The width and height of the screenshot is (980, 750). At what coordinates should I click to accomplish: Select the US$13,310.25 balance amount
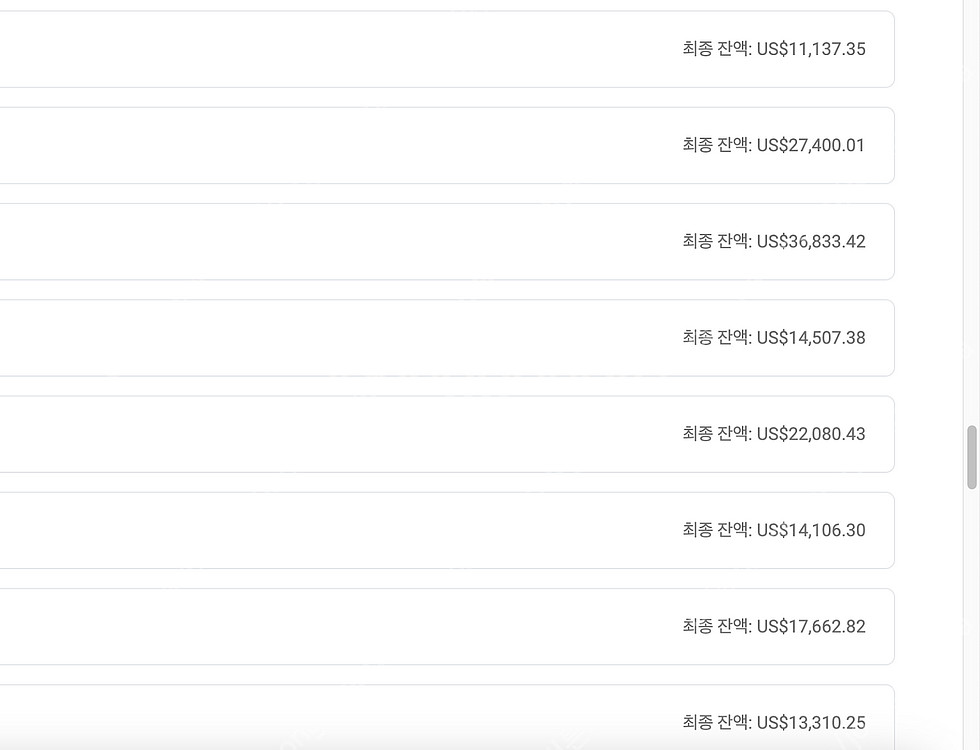(811, 722)
